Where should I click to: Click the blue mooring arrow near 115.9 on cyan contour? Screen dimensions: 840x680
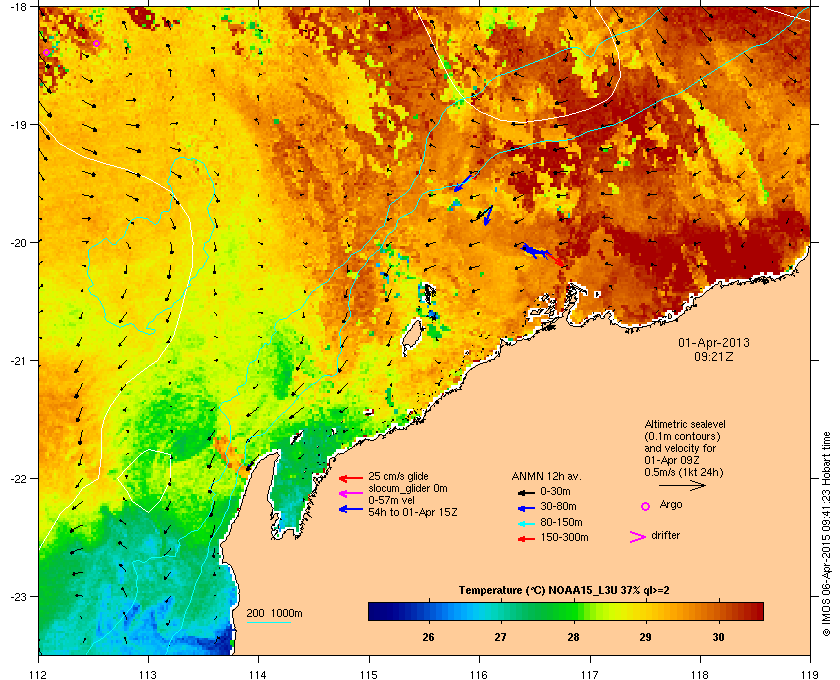[464, 182]
